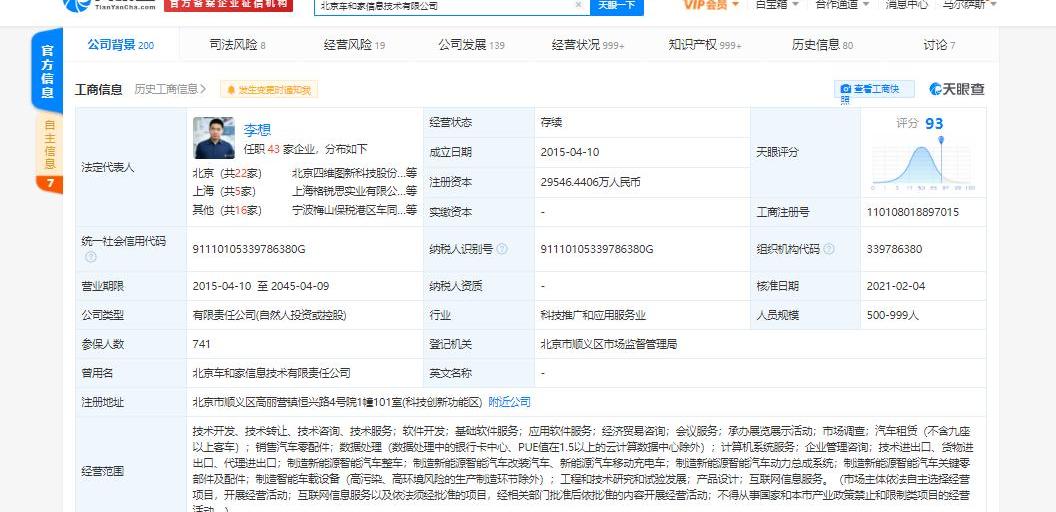Screen dimensions: 1056x512
Task: Click the 登记机关 value 北京市顺义区市场监督管理局
Action: [608, 344]
